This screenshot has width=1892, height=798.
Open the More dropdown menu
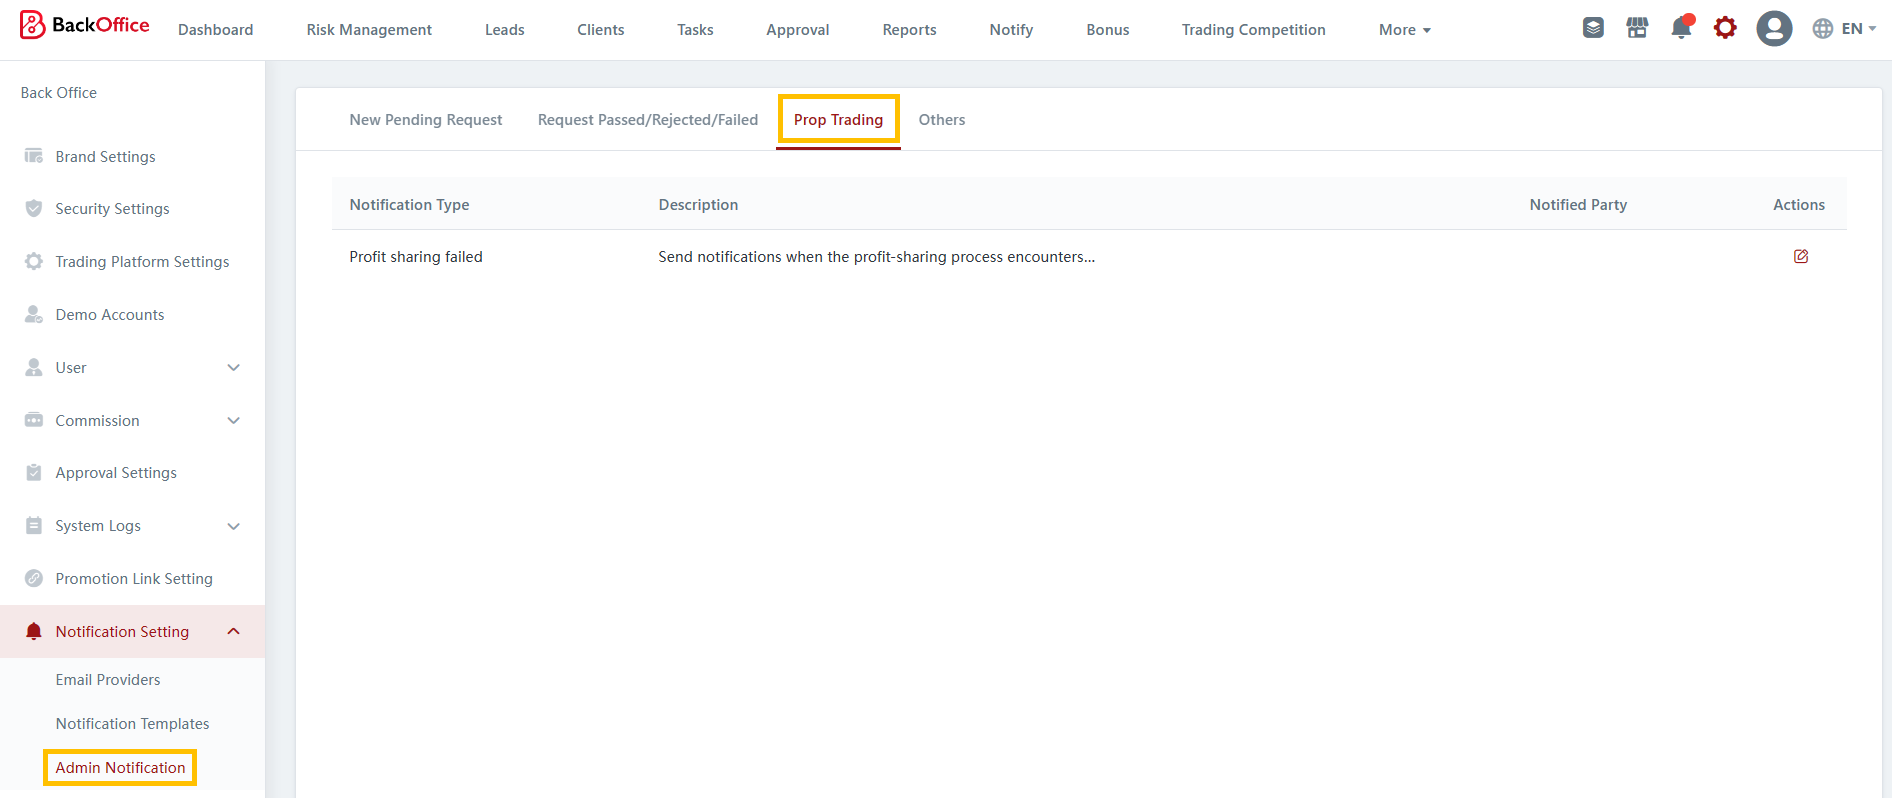coord(1404,30)
